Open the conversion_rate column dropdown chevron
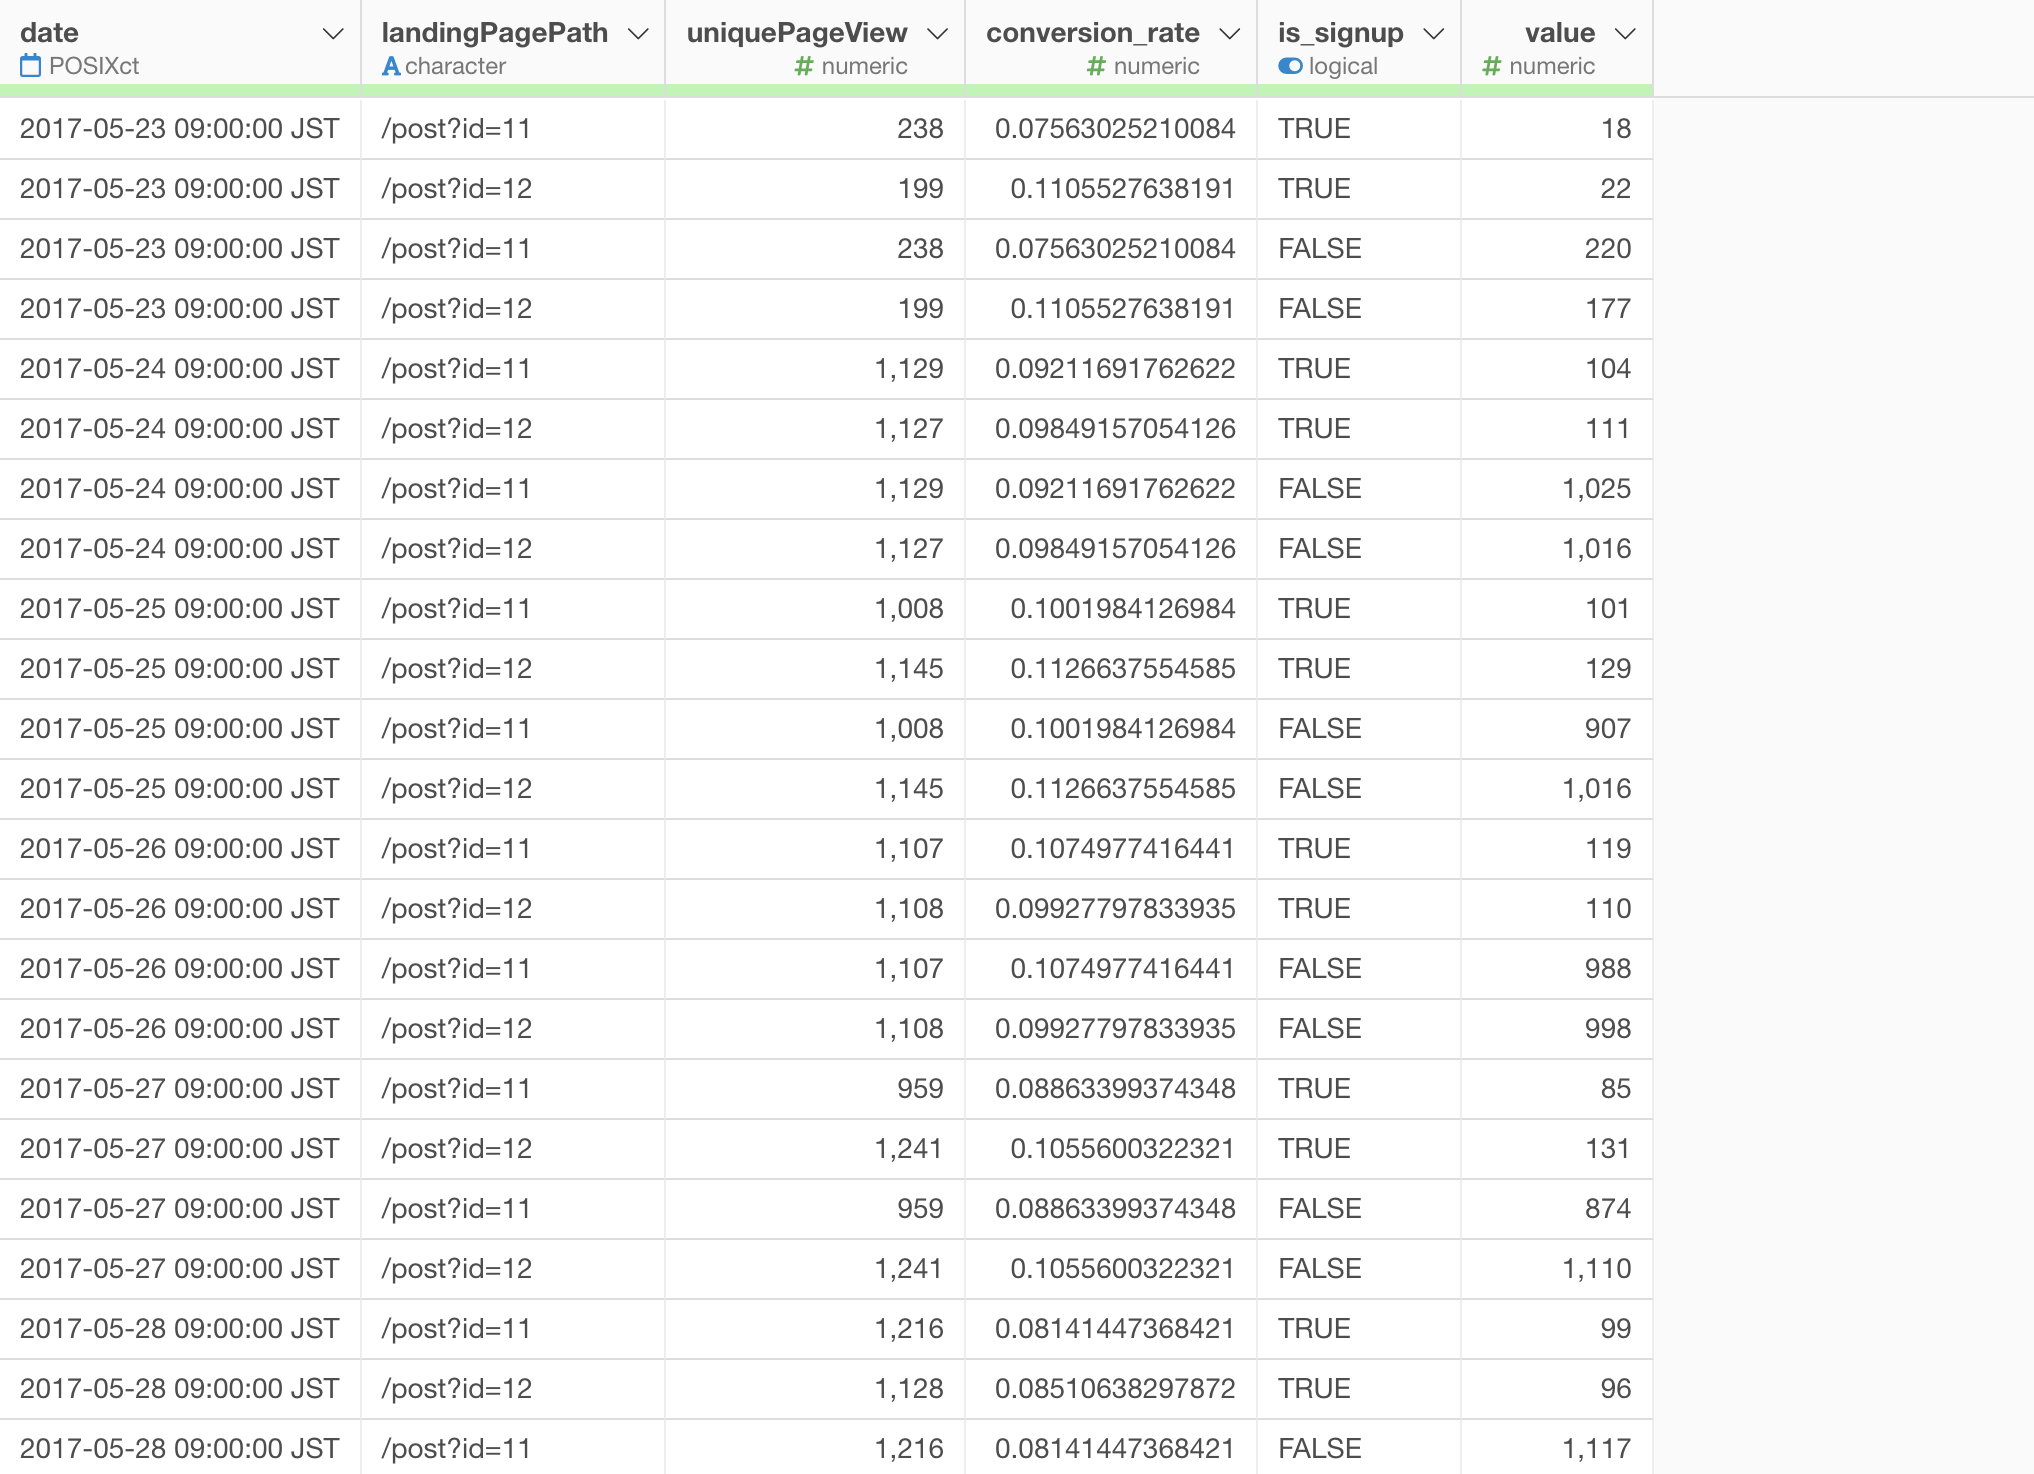 coord(1230,34)
